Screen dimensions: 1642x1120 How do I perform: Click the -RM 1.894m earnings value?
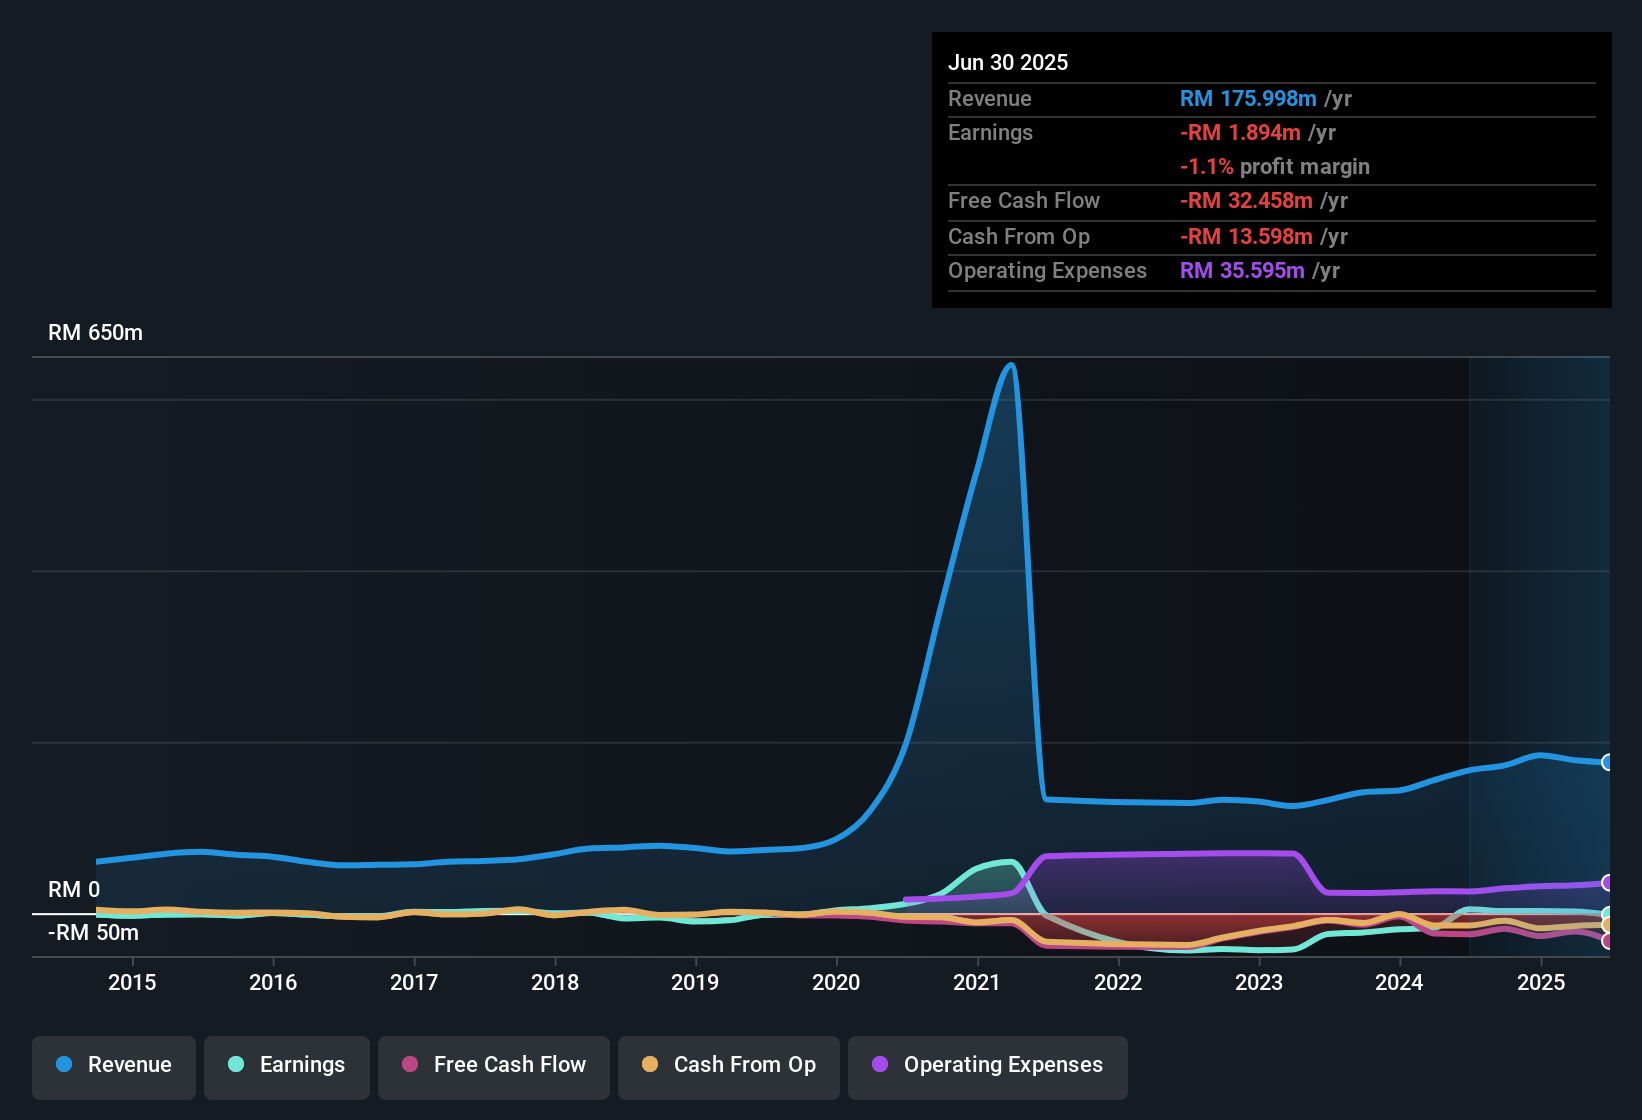tap(1240, 132)
